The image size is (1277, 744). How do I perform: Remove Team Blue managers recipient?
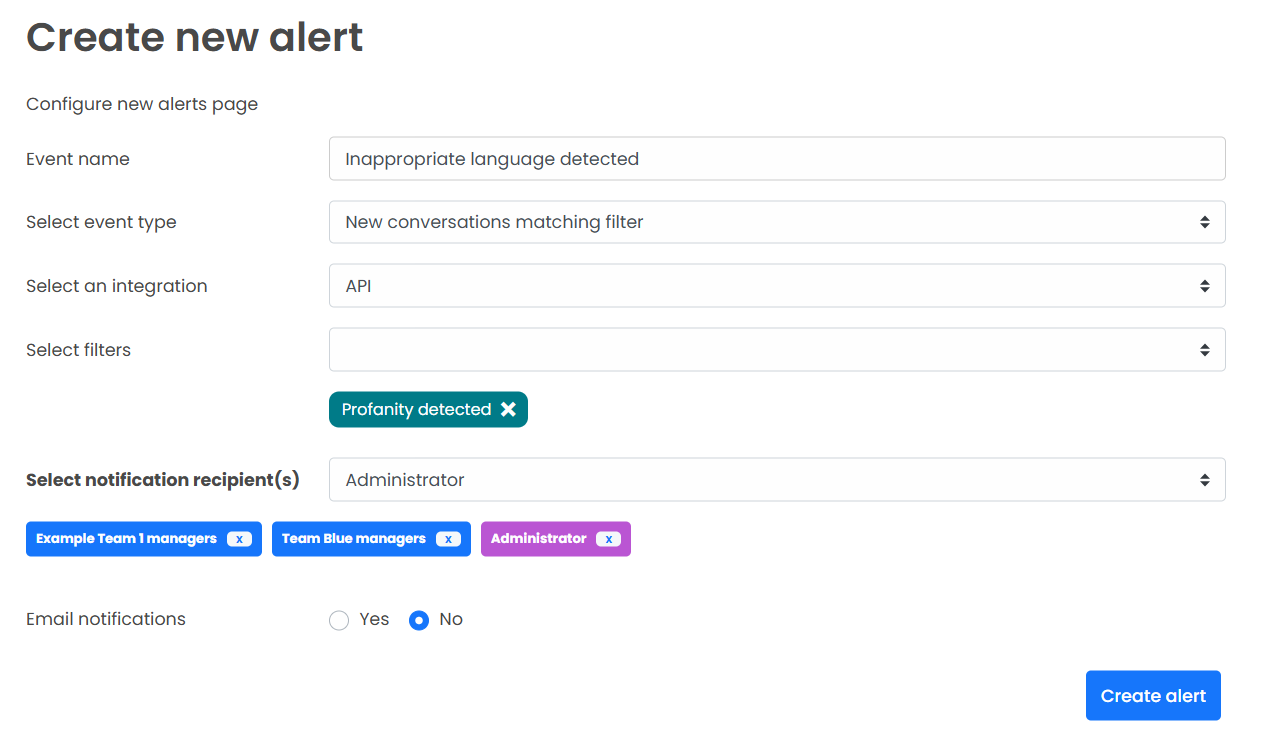tap(449, 539)
